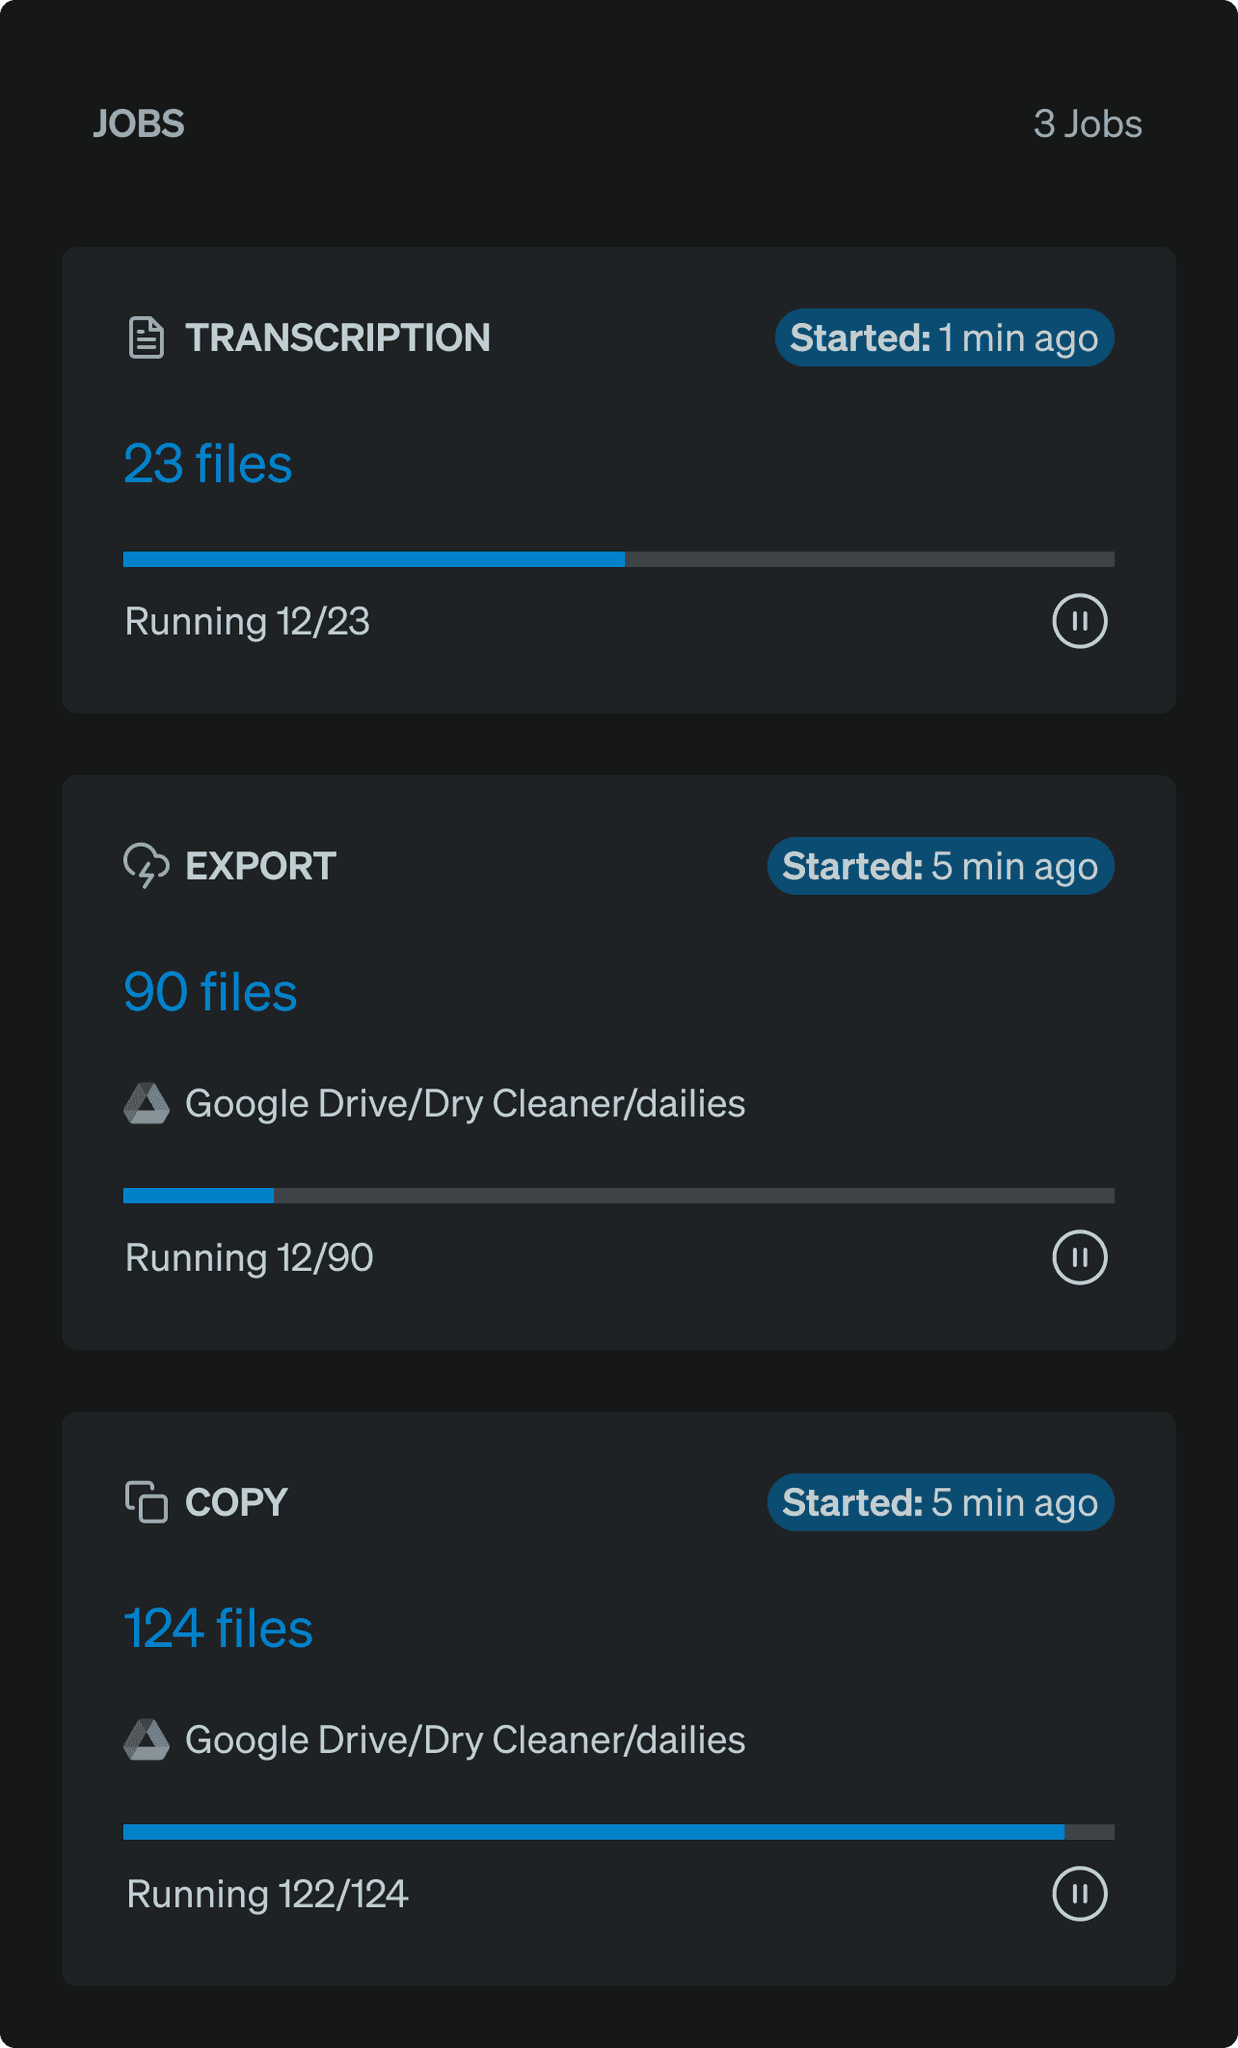Click Export's Started 5 min ago badge
The height and width of the screenshot is (2048, 1238).
tap(940, 866)
